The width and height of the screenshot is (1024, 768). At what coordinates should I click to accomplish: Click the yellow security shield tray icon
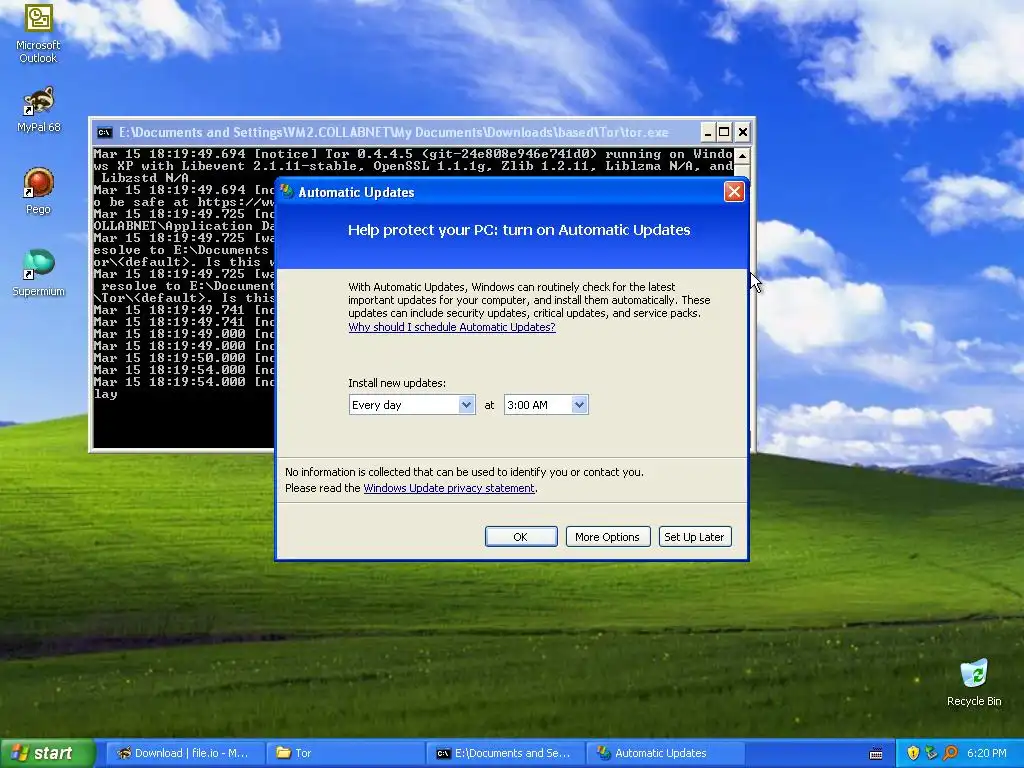pos(913,753)
